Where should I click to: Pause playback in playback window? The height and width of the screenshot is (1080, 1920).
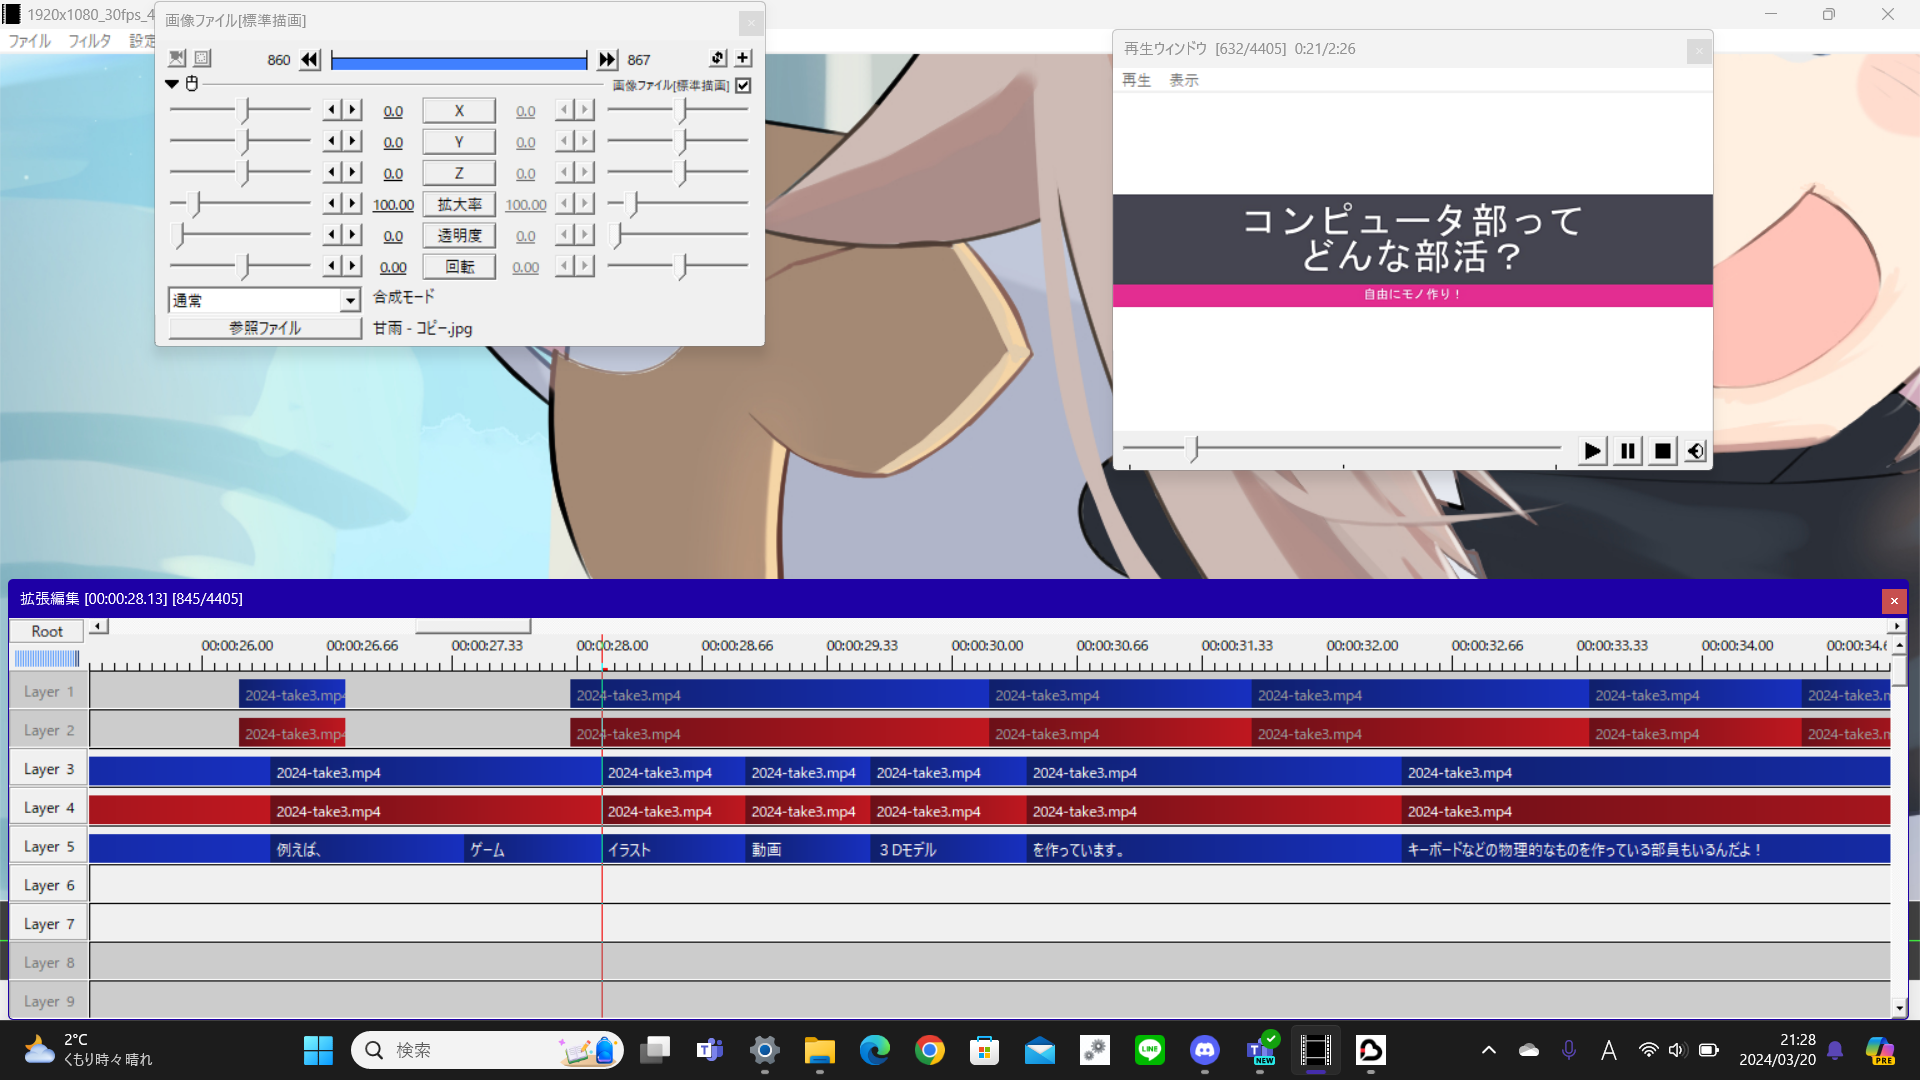(x=1627, y=451)
